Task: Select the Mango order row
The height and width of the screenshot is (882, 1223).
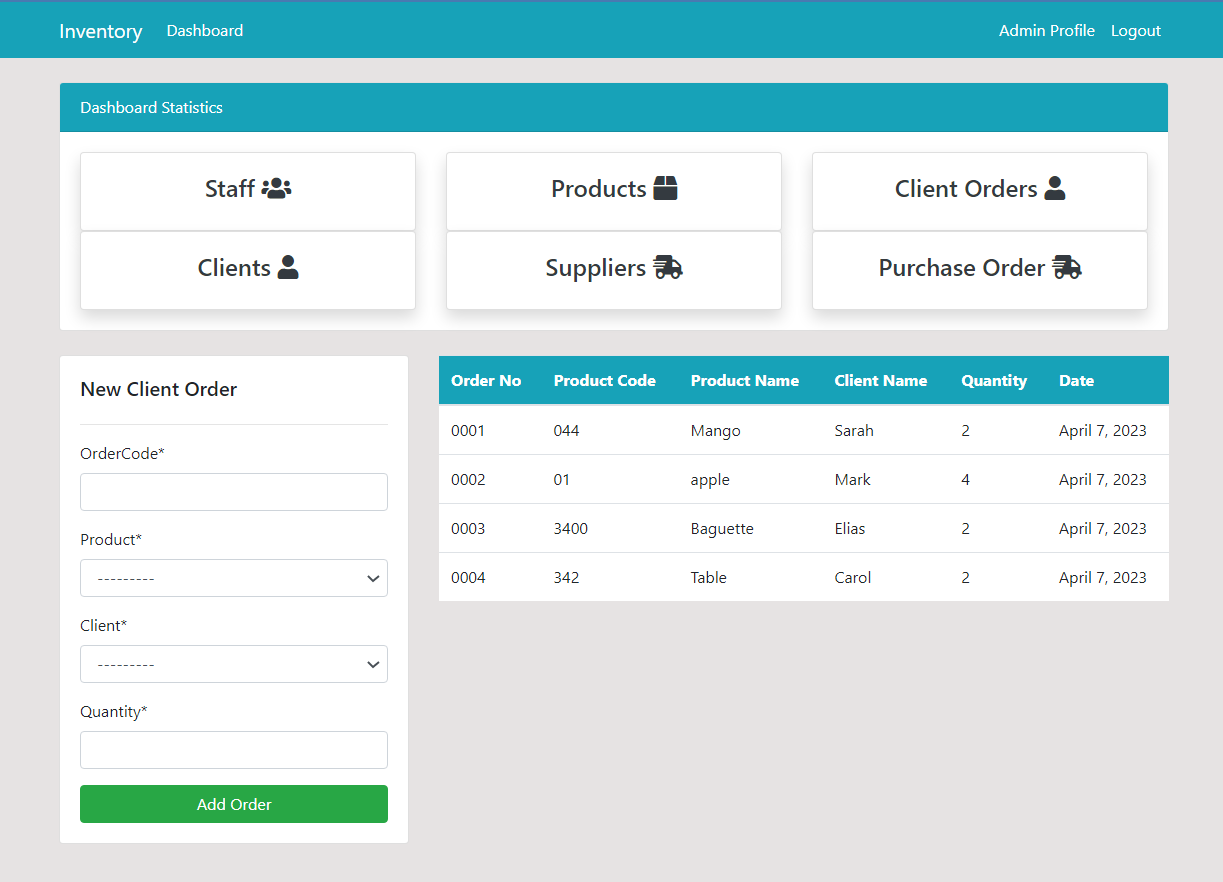Action: pyautogui.click(x=715, y=430)
